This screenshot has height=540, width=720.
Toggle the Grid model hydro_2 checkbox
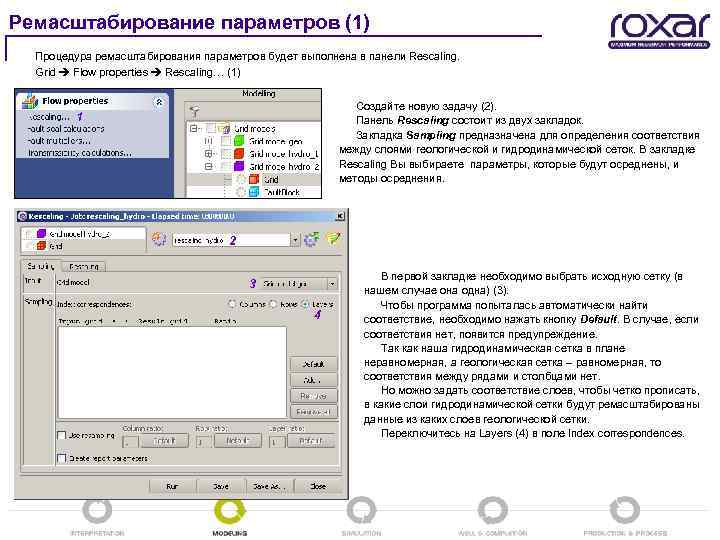coord(226,166)
